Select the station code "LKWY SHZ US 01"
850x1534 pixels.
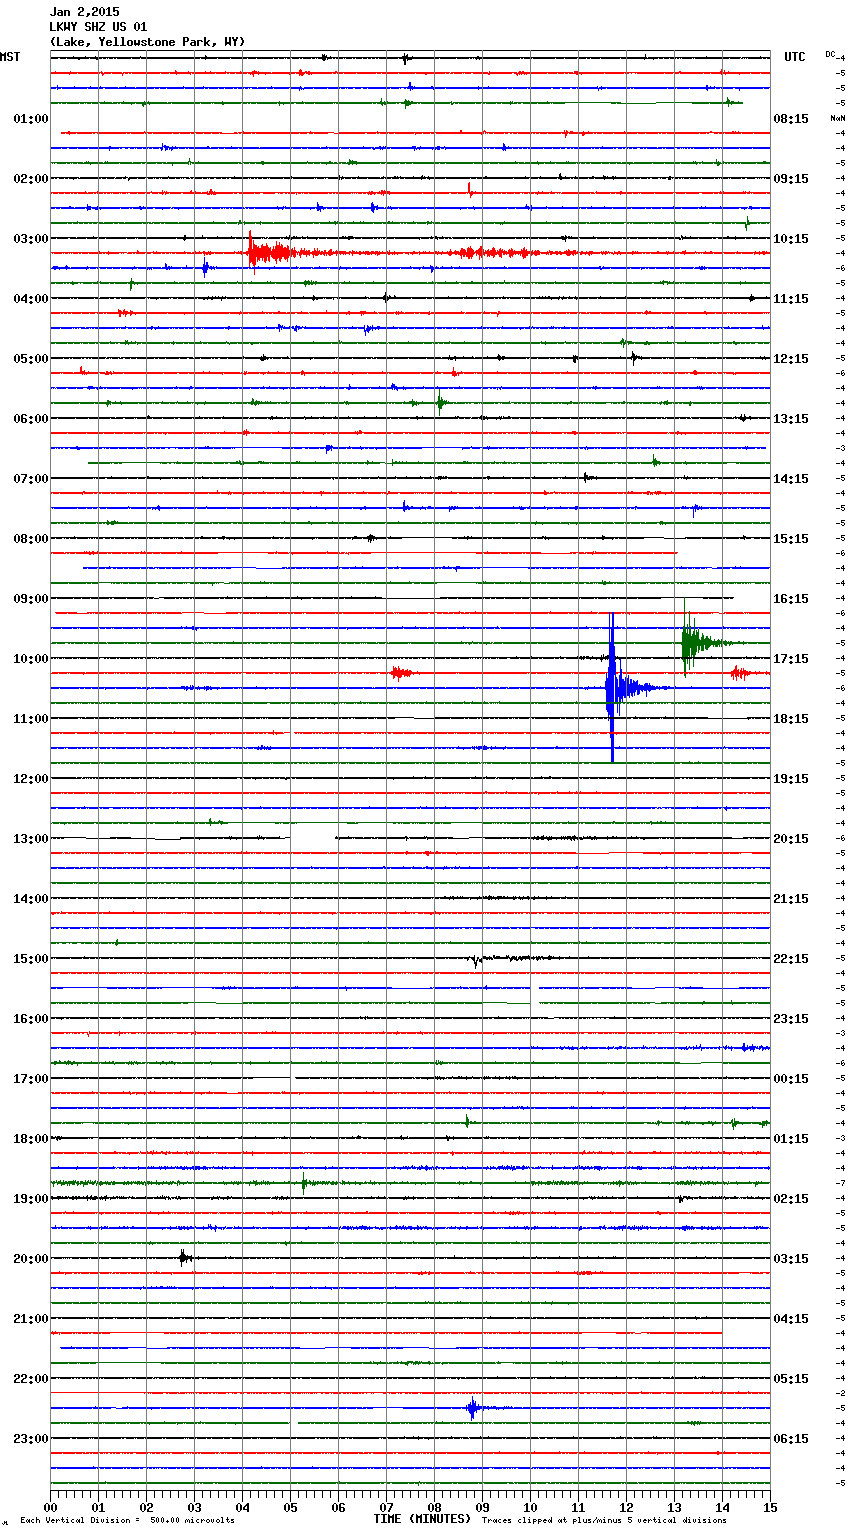point(98,27)
